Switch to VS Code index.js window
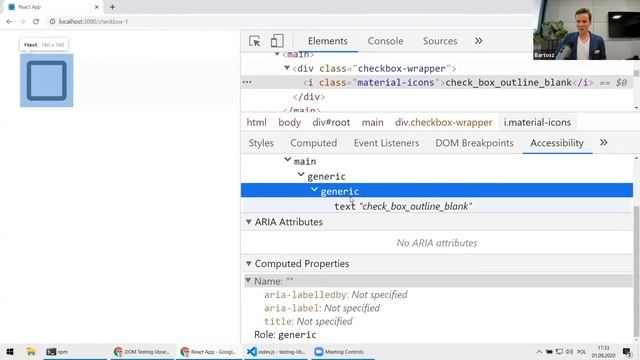The height and width of the screenshot is (360, 640). [x=276, y=351]
